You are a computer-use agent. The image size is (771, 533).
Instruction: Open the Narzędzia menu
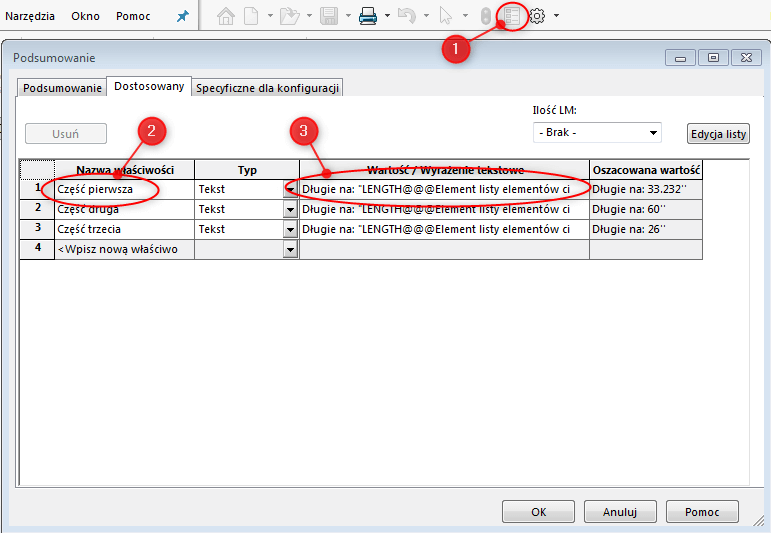pyautogui.click(x=30, y=16)
